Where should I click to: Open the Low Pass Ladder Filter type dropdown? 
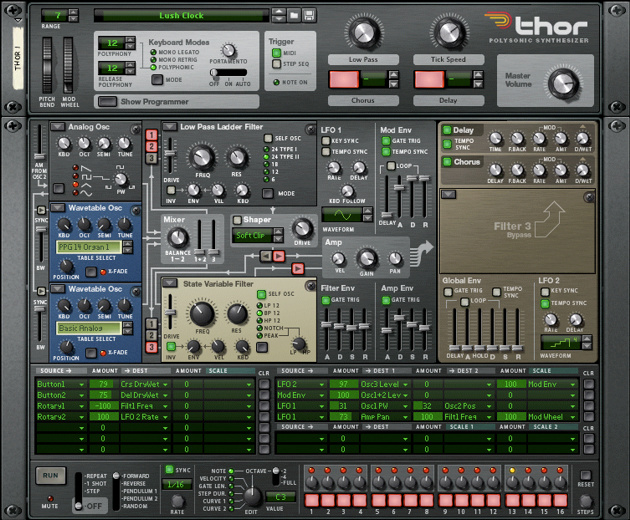170,127
